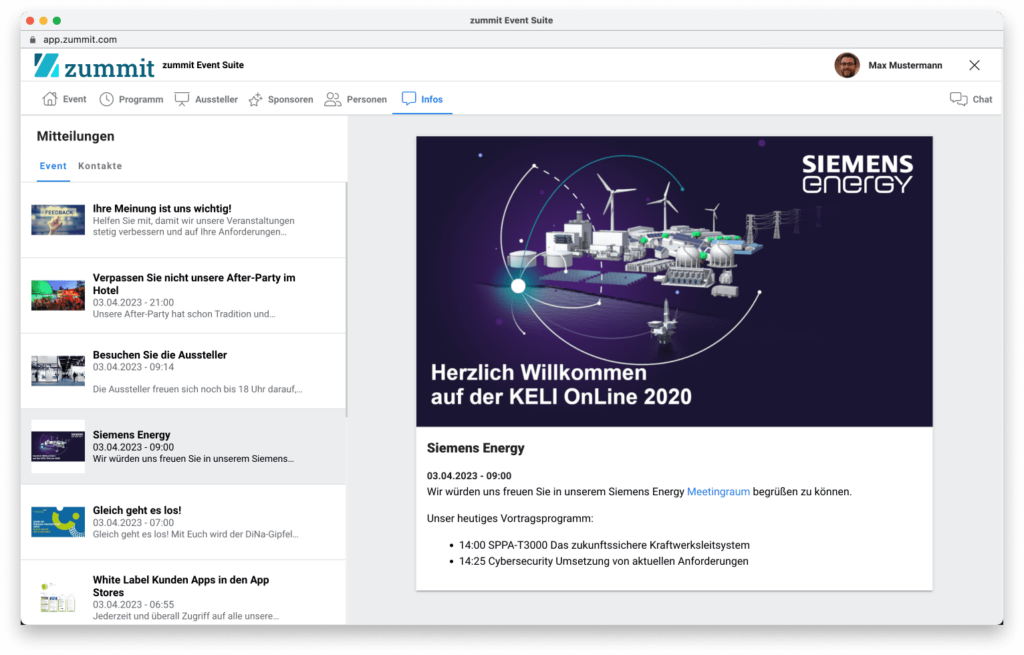The height and width of the screenshot is (655, 1024).
Task: Switch to the Kontakte tab
Action: coord(99,166)
